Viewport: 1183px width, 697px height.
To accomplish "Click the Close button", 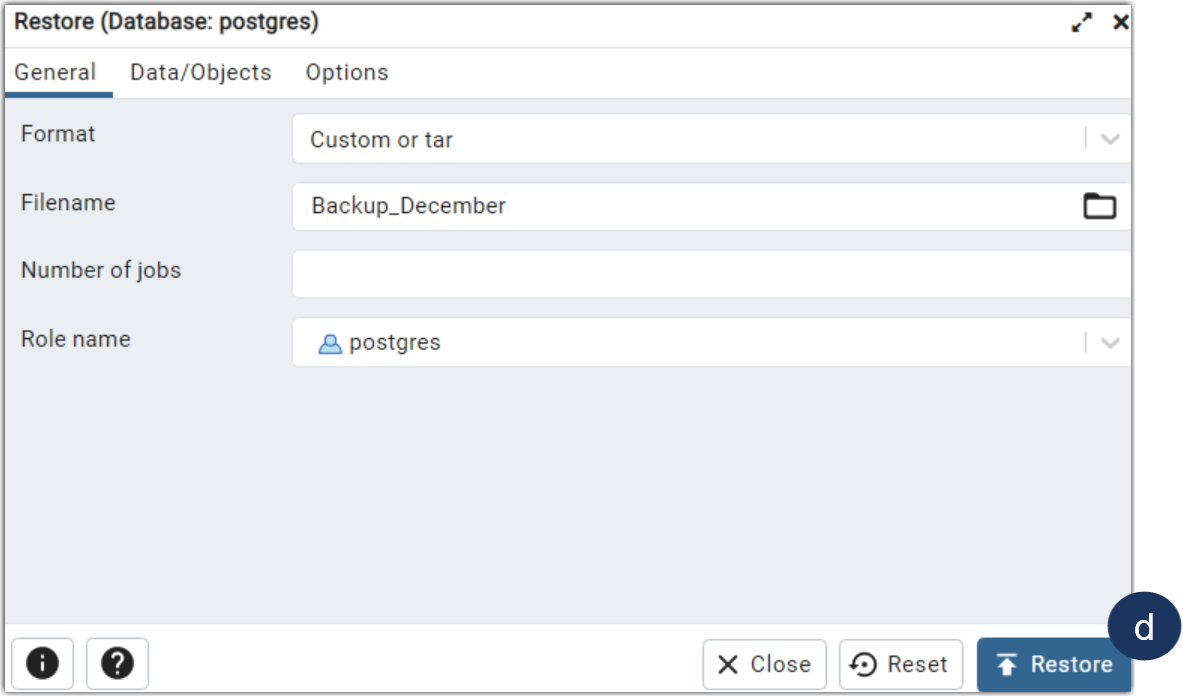I will (764, 663).
